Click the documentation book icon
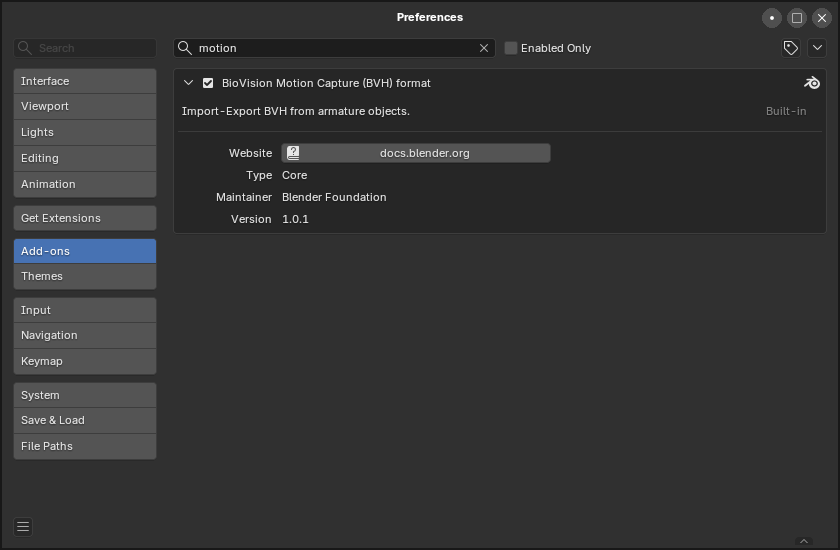The image size is (840, 550). 293,153
